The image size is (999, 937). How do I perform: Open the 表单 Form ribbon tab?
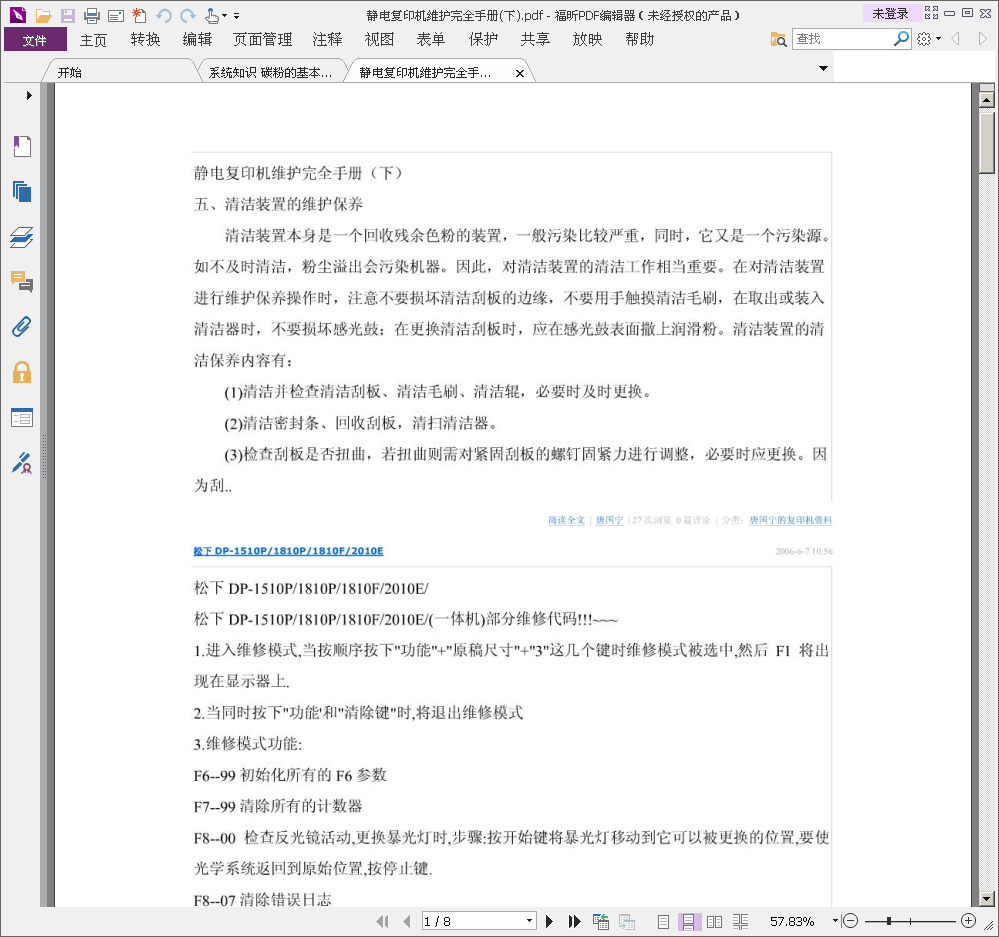(x=431, y=39)
